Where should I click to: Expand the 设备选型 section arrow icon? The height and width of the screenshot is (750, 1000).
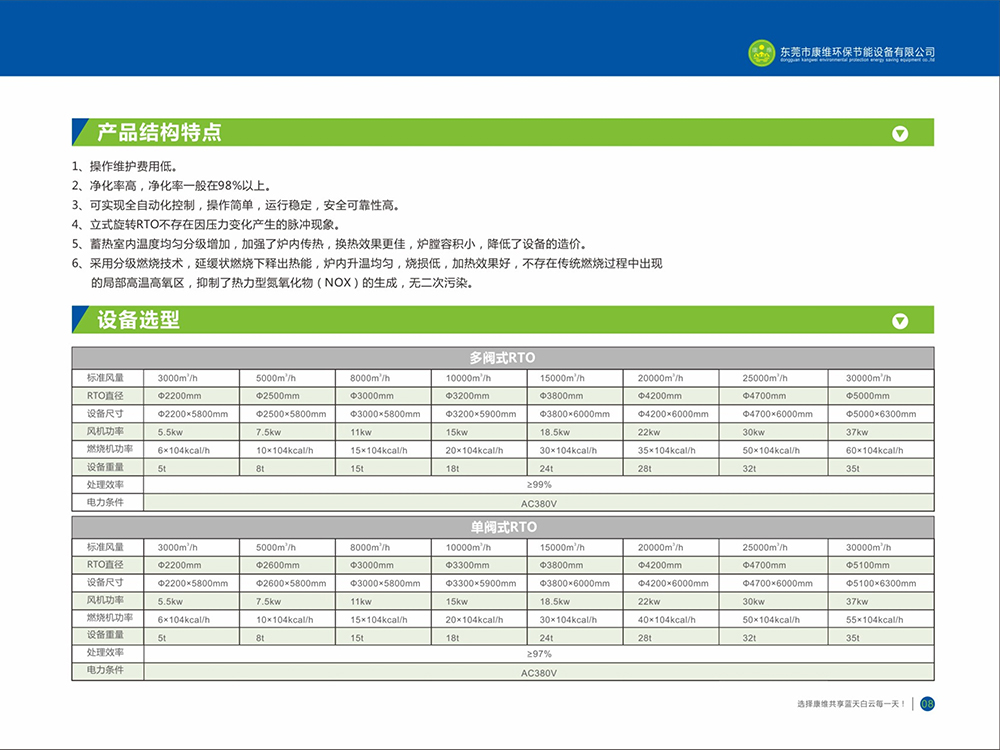900,321
